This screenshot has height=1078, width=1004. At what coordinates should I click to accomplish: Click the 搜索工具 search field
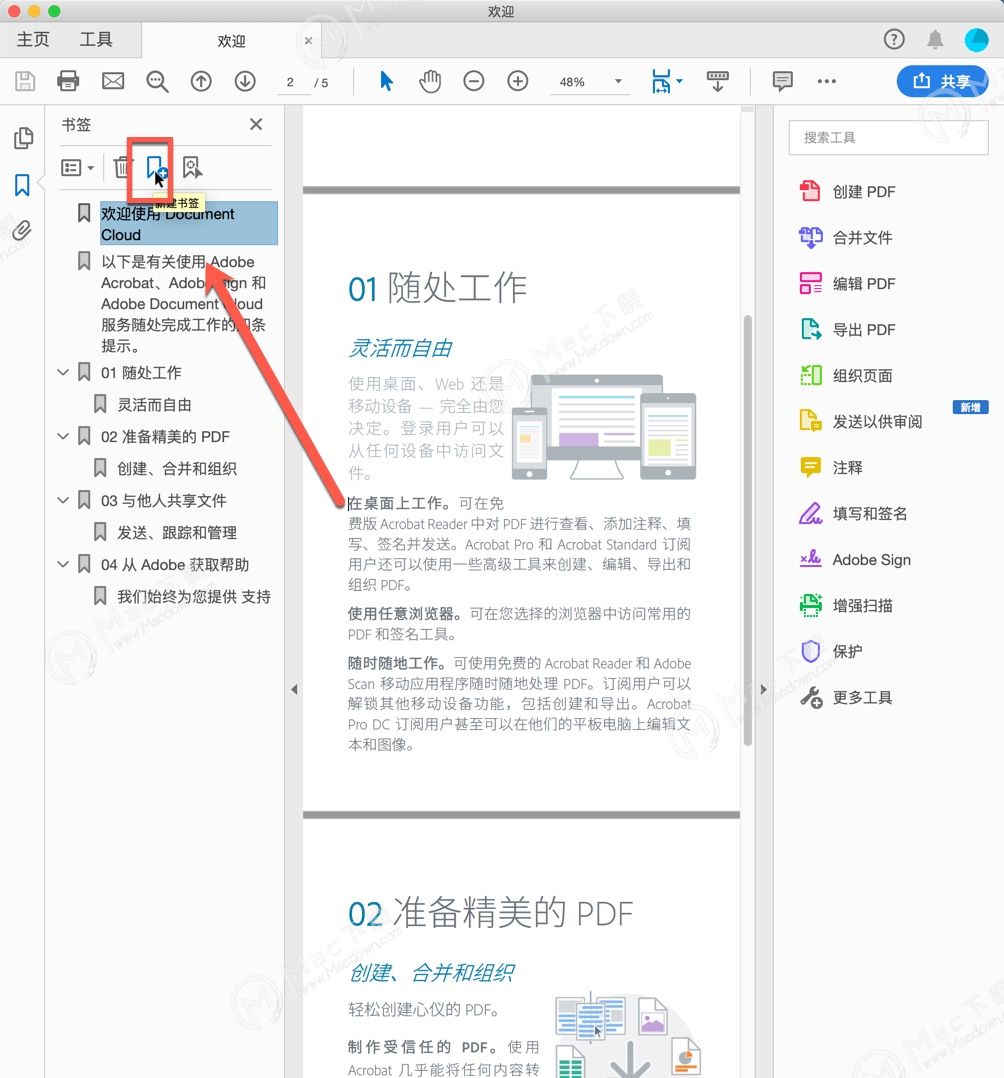tap(888, 138)
